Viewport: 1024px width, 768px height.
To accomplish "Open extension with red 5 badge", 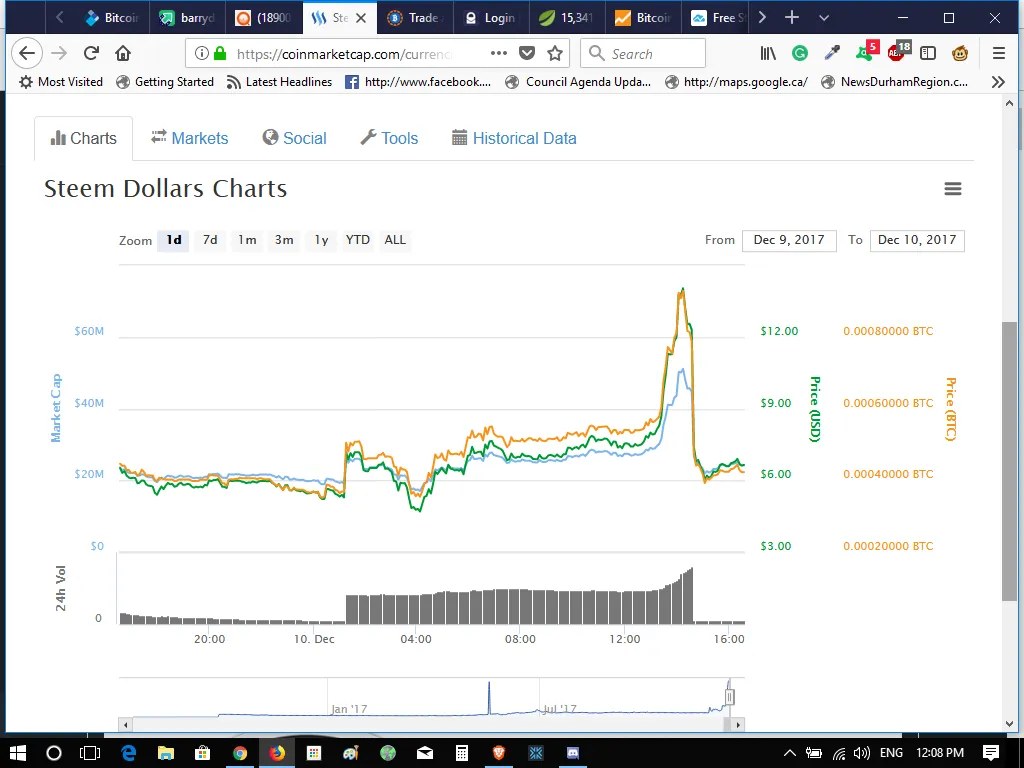I will 867,52.
